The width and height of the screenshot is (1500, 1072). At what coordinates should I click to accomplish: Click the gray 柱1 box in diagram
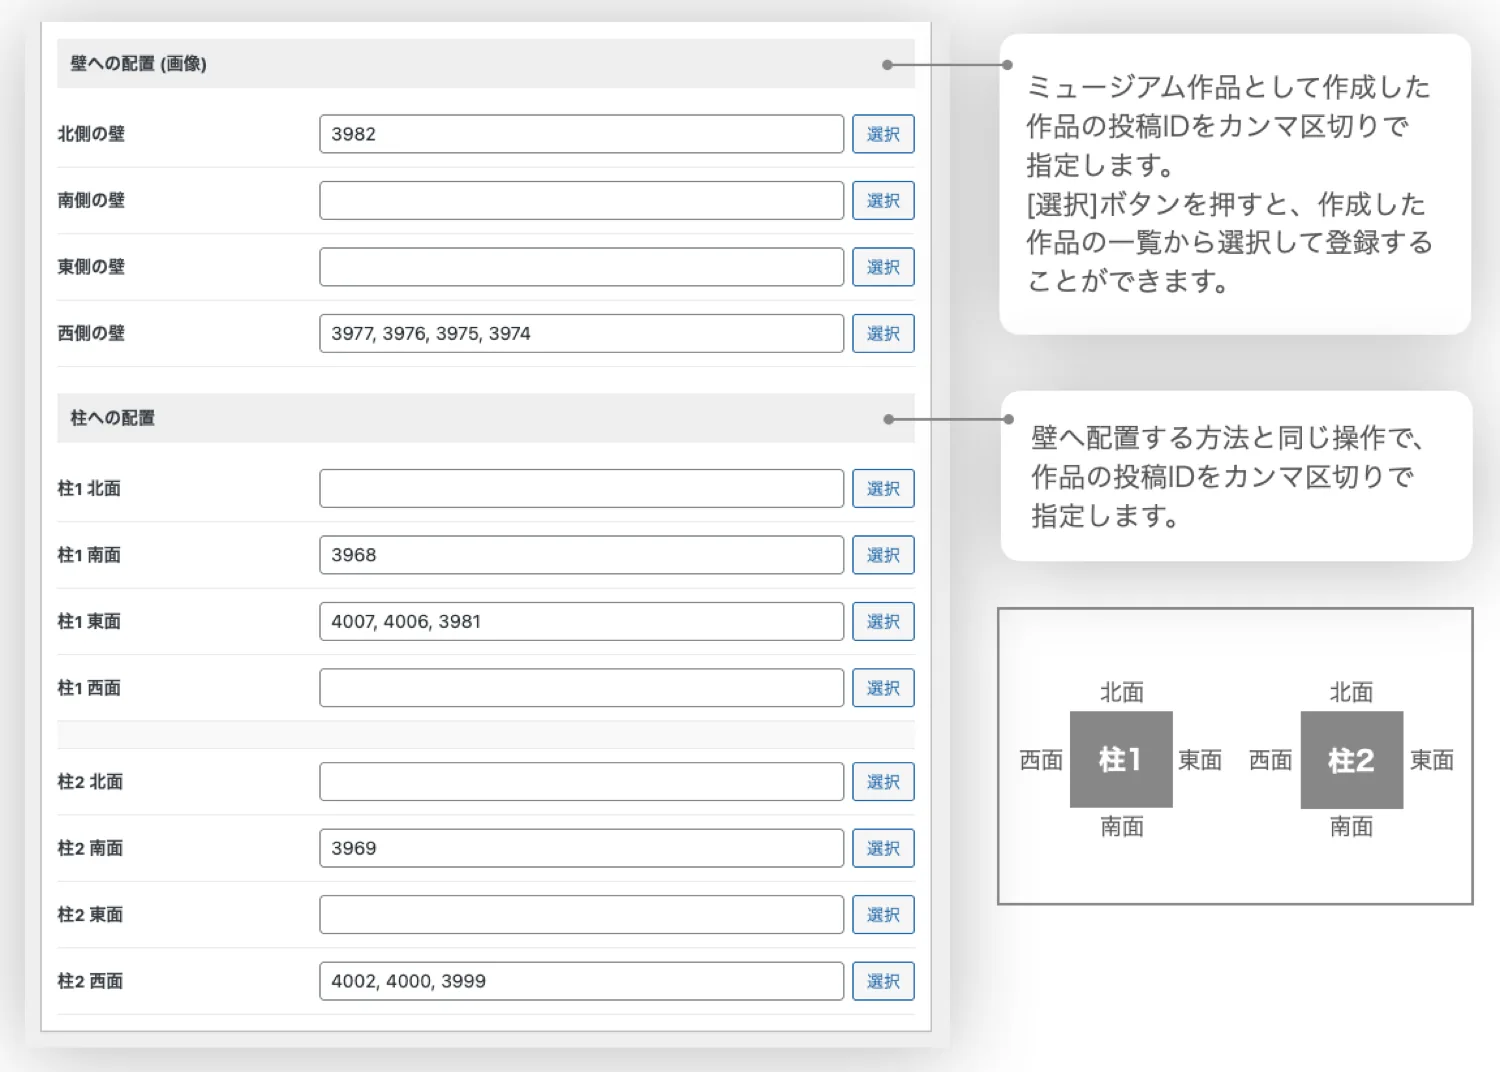[x=1120, y=760]
